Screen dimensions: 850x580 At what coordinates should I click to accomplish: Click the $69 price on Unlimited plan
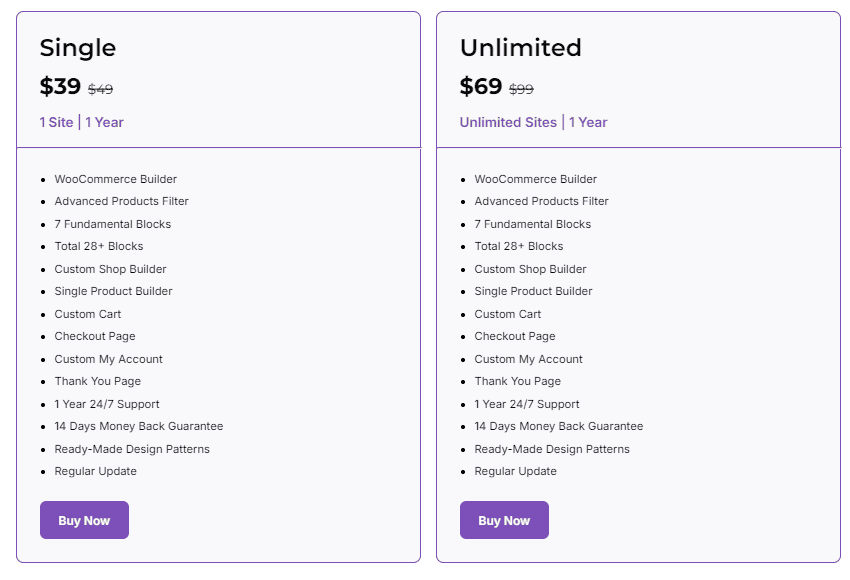point(478,87)
